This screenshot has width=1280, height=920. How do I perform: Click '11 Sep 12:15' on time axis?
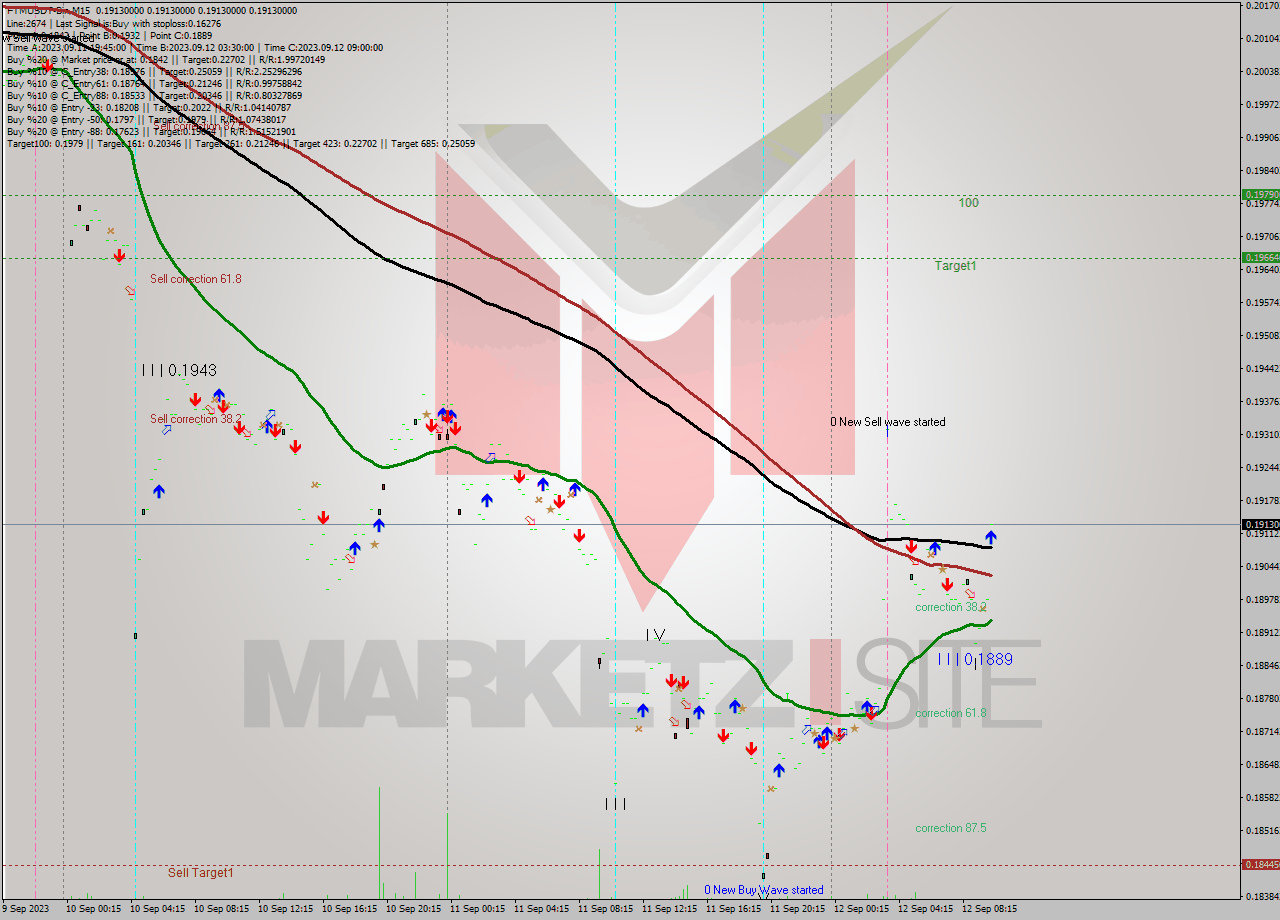tap(669, 909)
